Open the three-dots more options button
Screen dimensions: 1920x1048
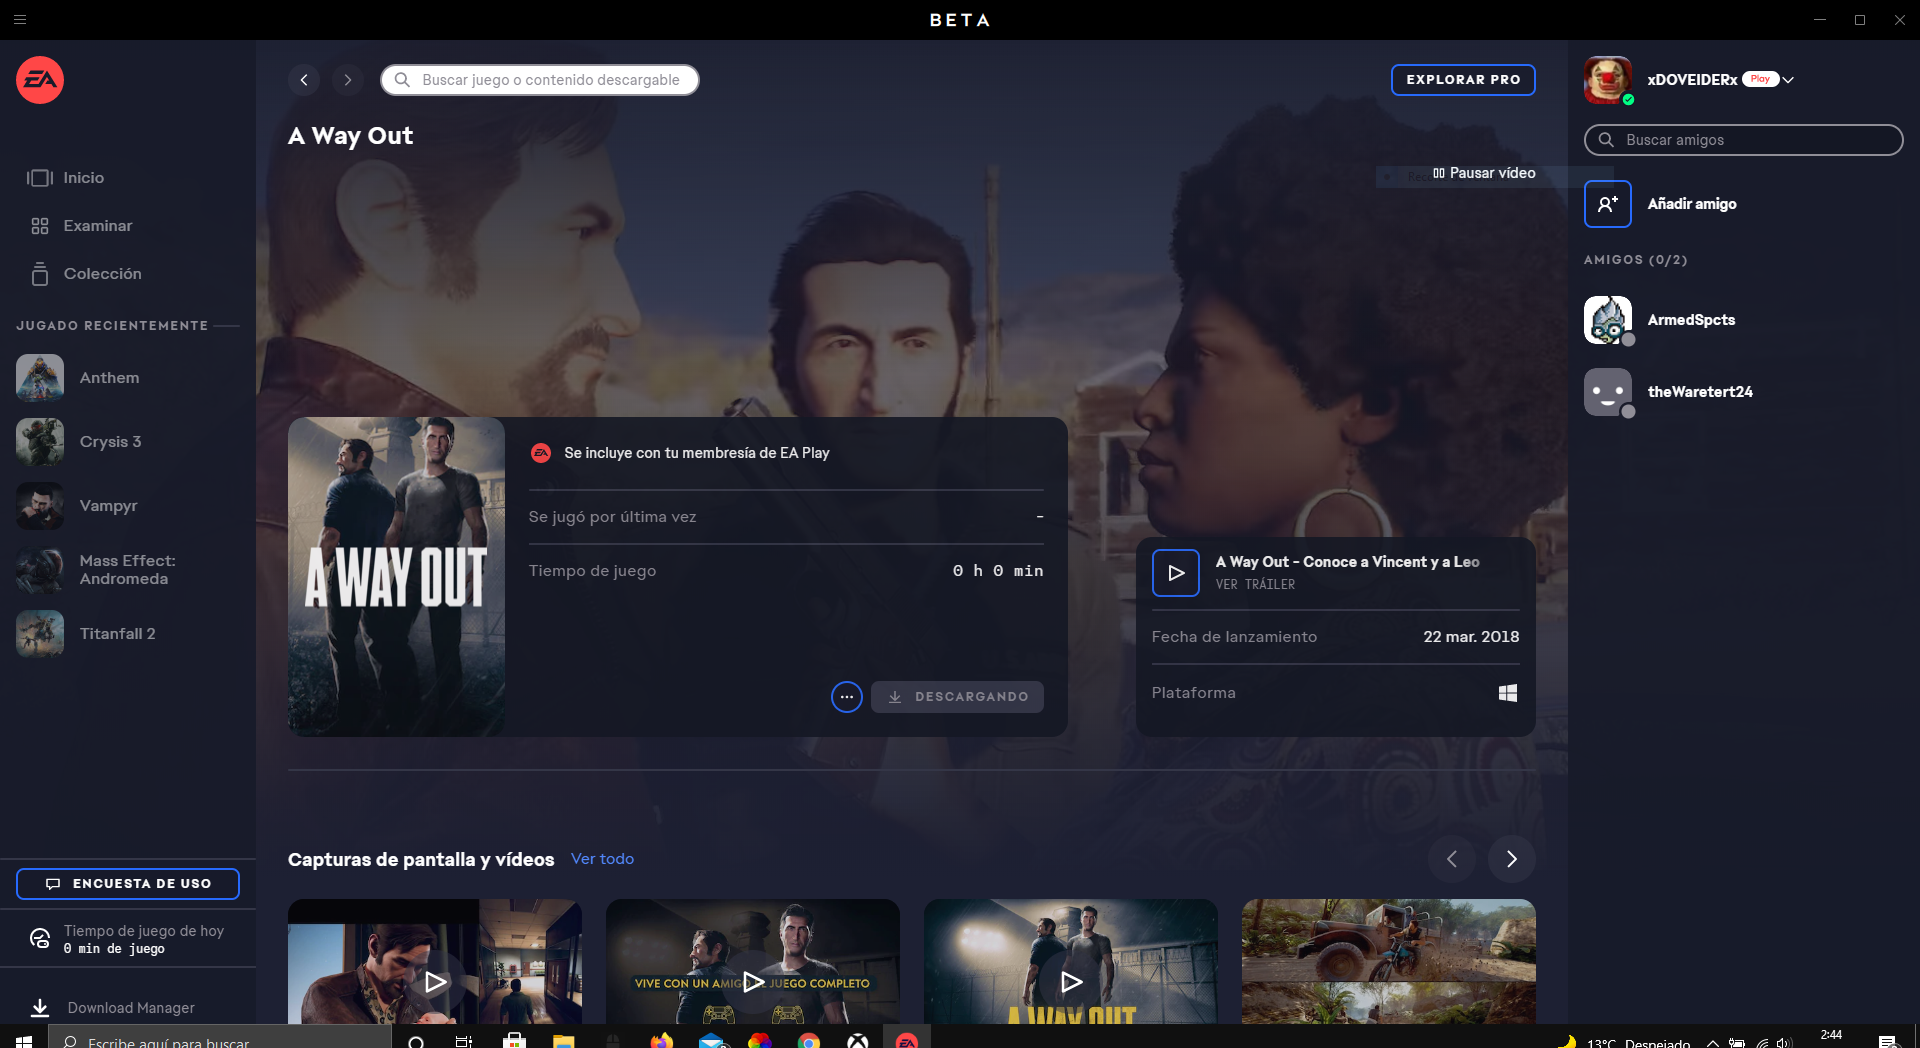pyautogui.click(x=847, y=697)
